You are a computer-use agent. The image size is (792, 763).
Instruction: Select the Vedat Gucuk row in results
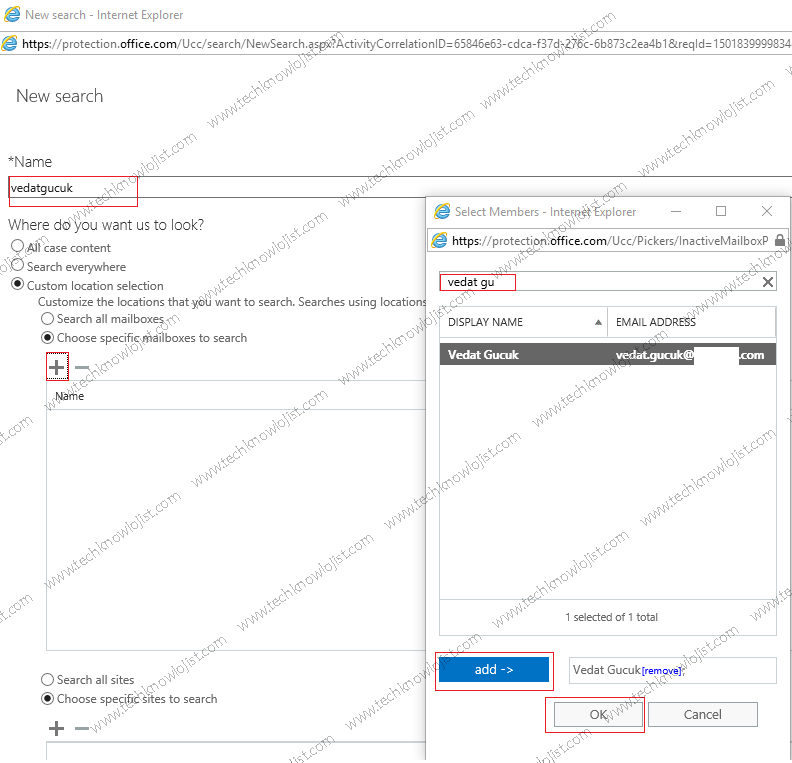click(x=608, y=354)
